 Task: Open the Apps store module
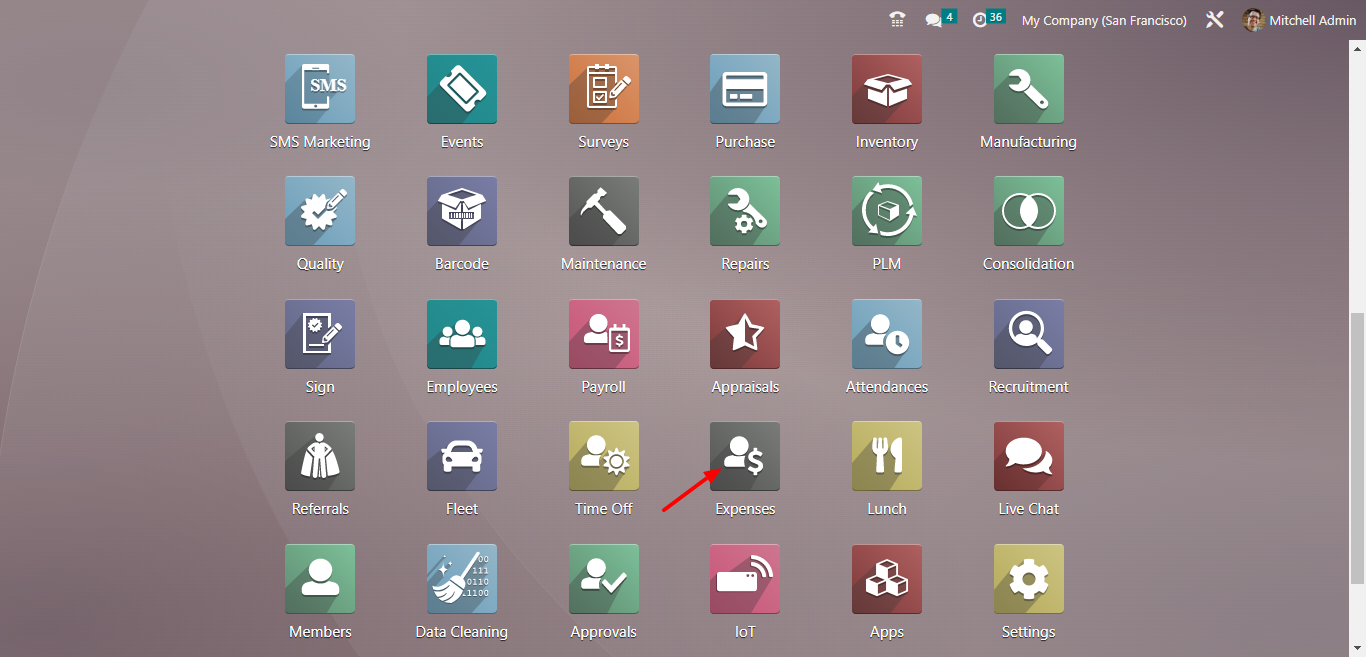pos(886,592)
